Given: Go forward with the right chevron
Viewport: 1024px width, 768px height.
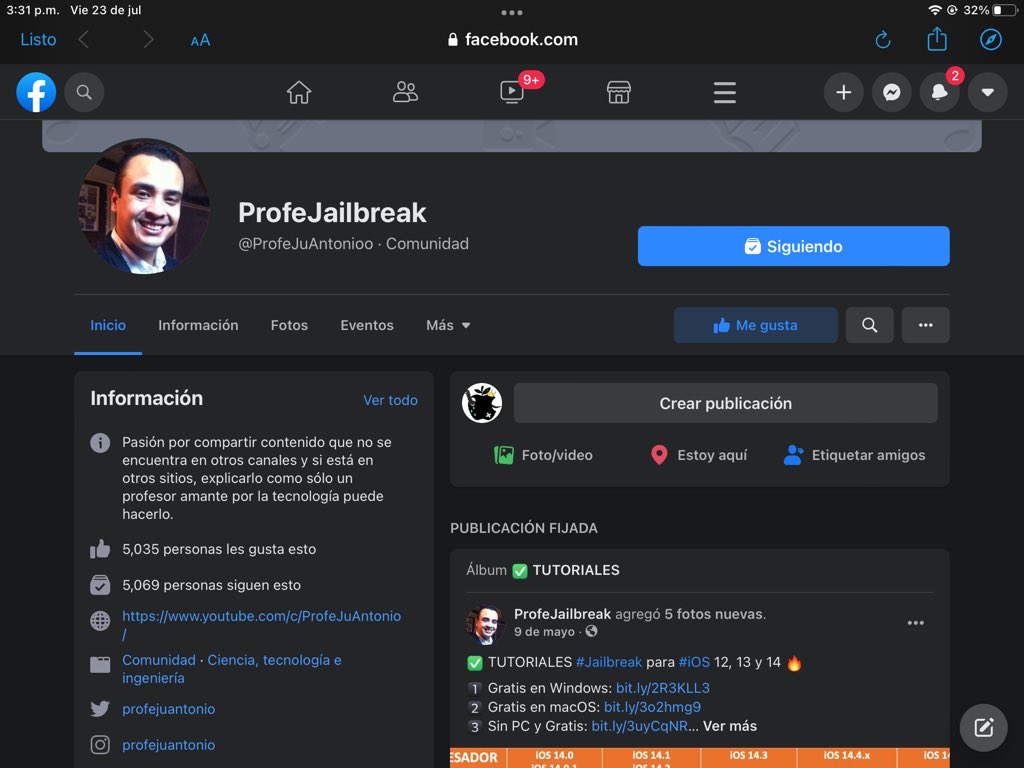Looking at the screenshot, I should tap(148, 40).
